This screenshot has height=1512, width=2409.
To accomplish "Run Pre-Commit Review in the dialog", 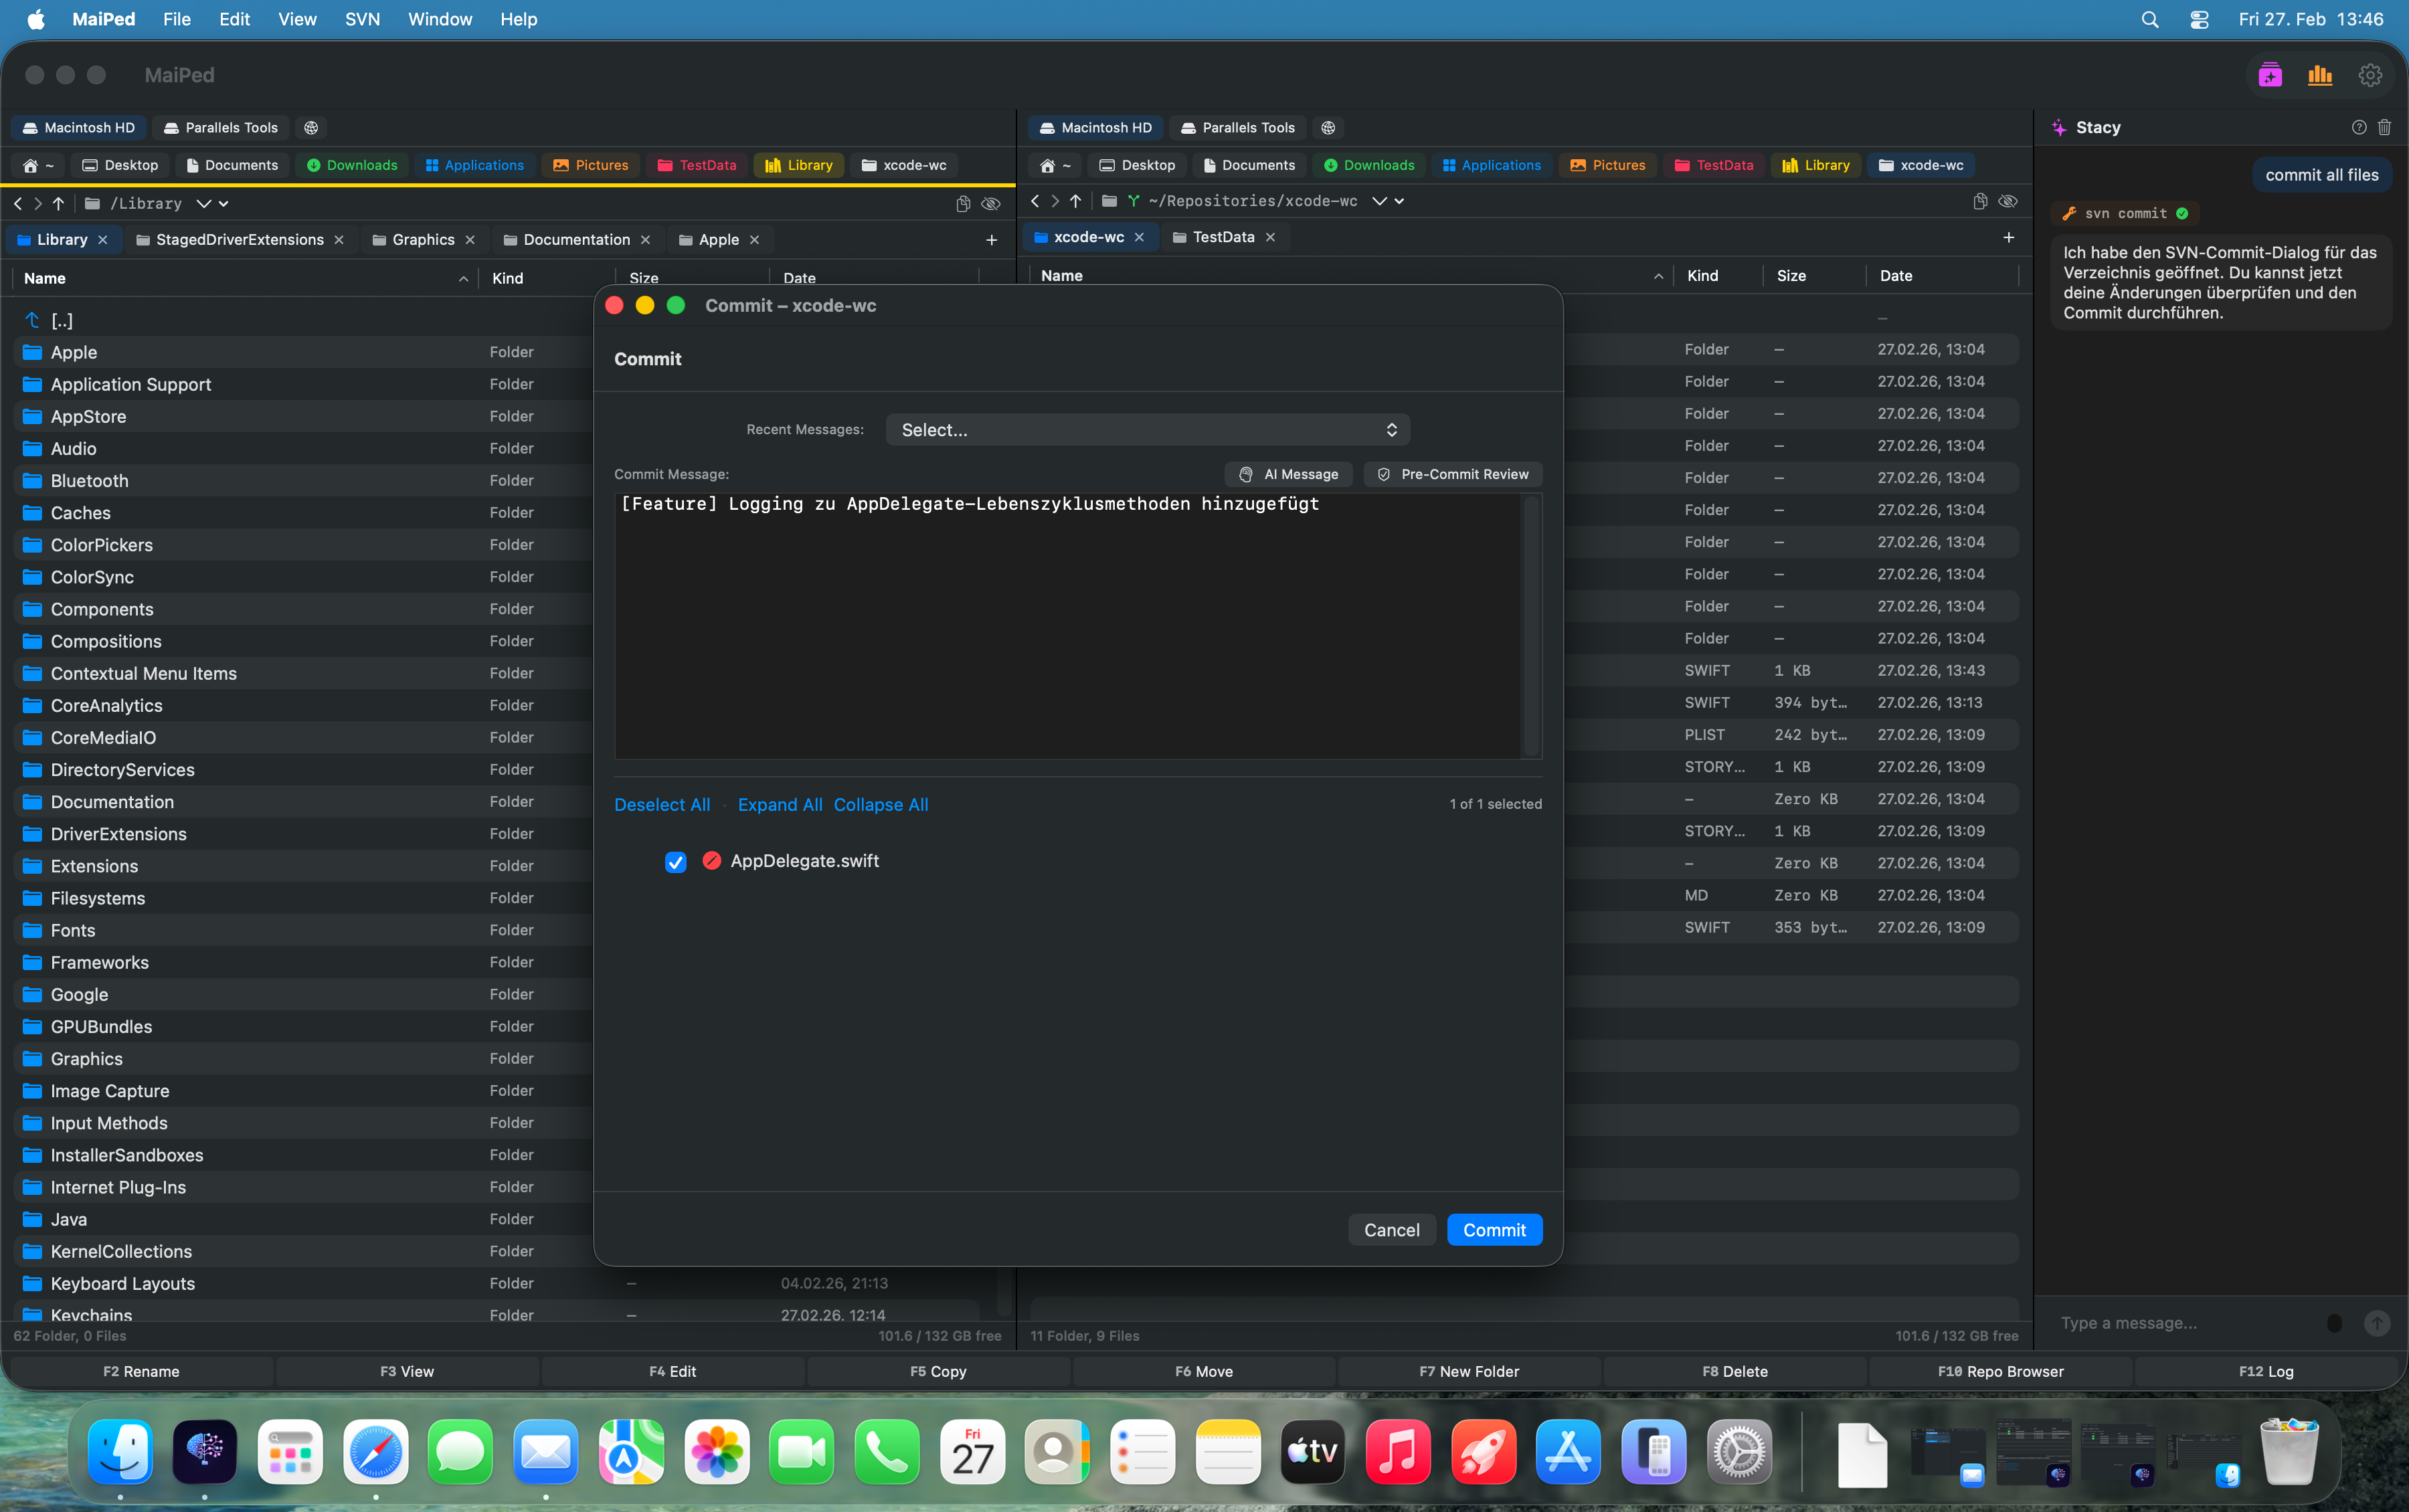I will click(1452, 474).
